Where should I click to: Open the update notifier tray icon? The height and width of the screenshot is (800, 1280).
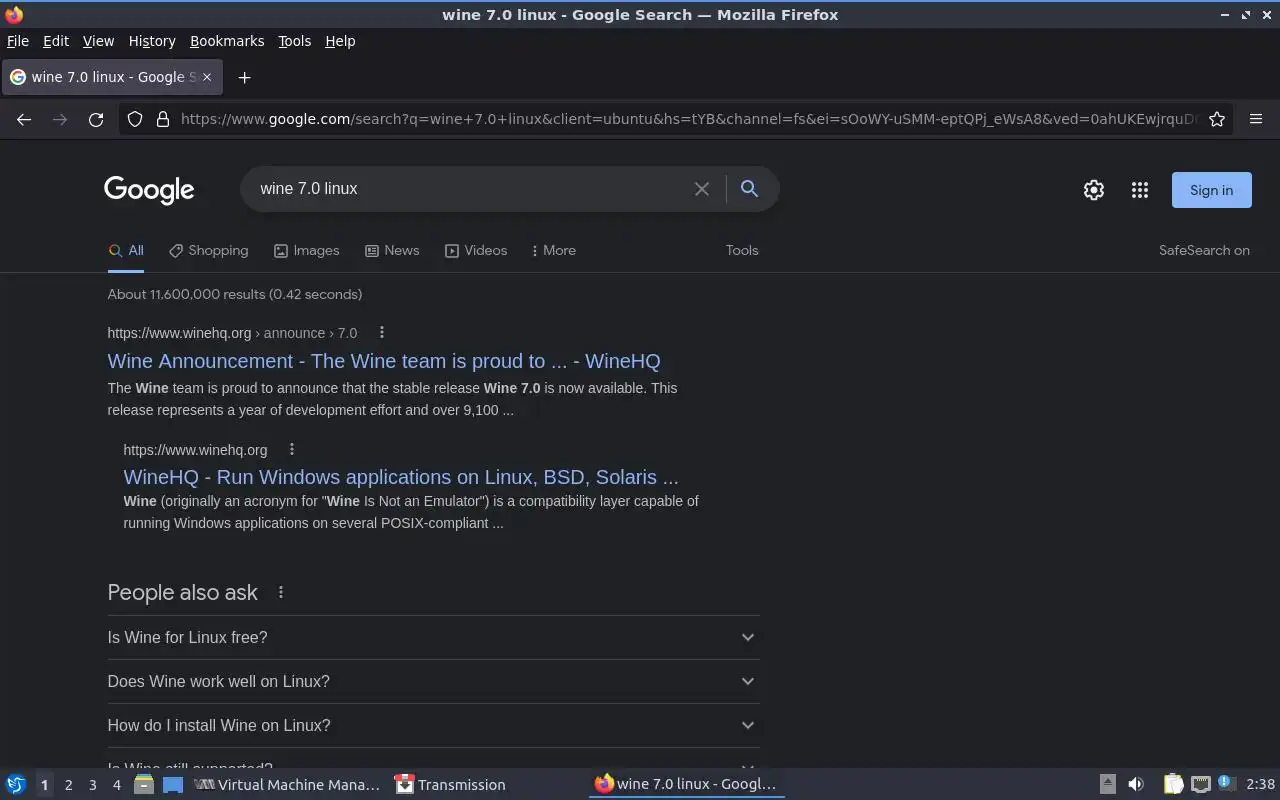[x=1227, y=784]
